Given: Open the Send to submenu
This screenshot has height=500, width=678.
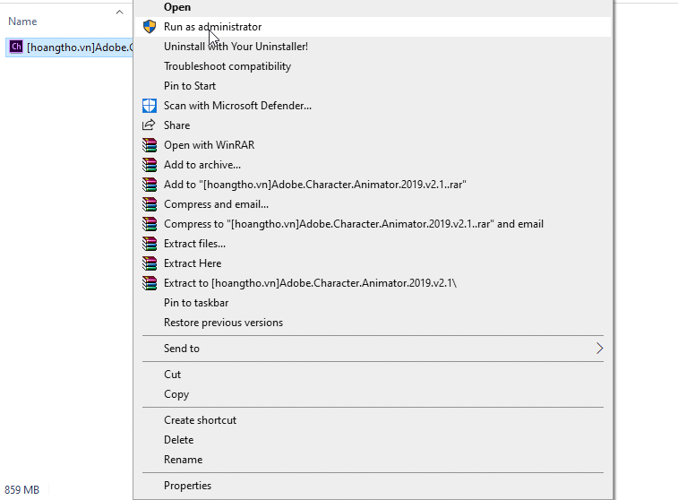Looking at the screenshot, I should pyautogui.click(x=373, y=348).
